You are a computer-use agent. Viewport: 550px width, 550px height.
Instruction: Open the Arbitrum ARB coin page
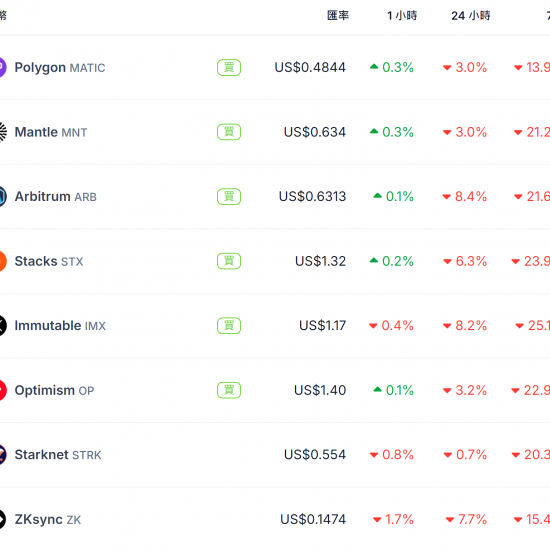click(x=55, y=196)
